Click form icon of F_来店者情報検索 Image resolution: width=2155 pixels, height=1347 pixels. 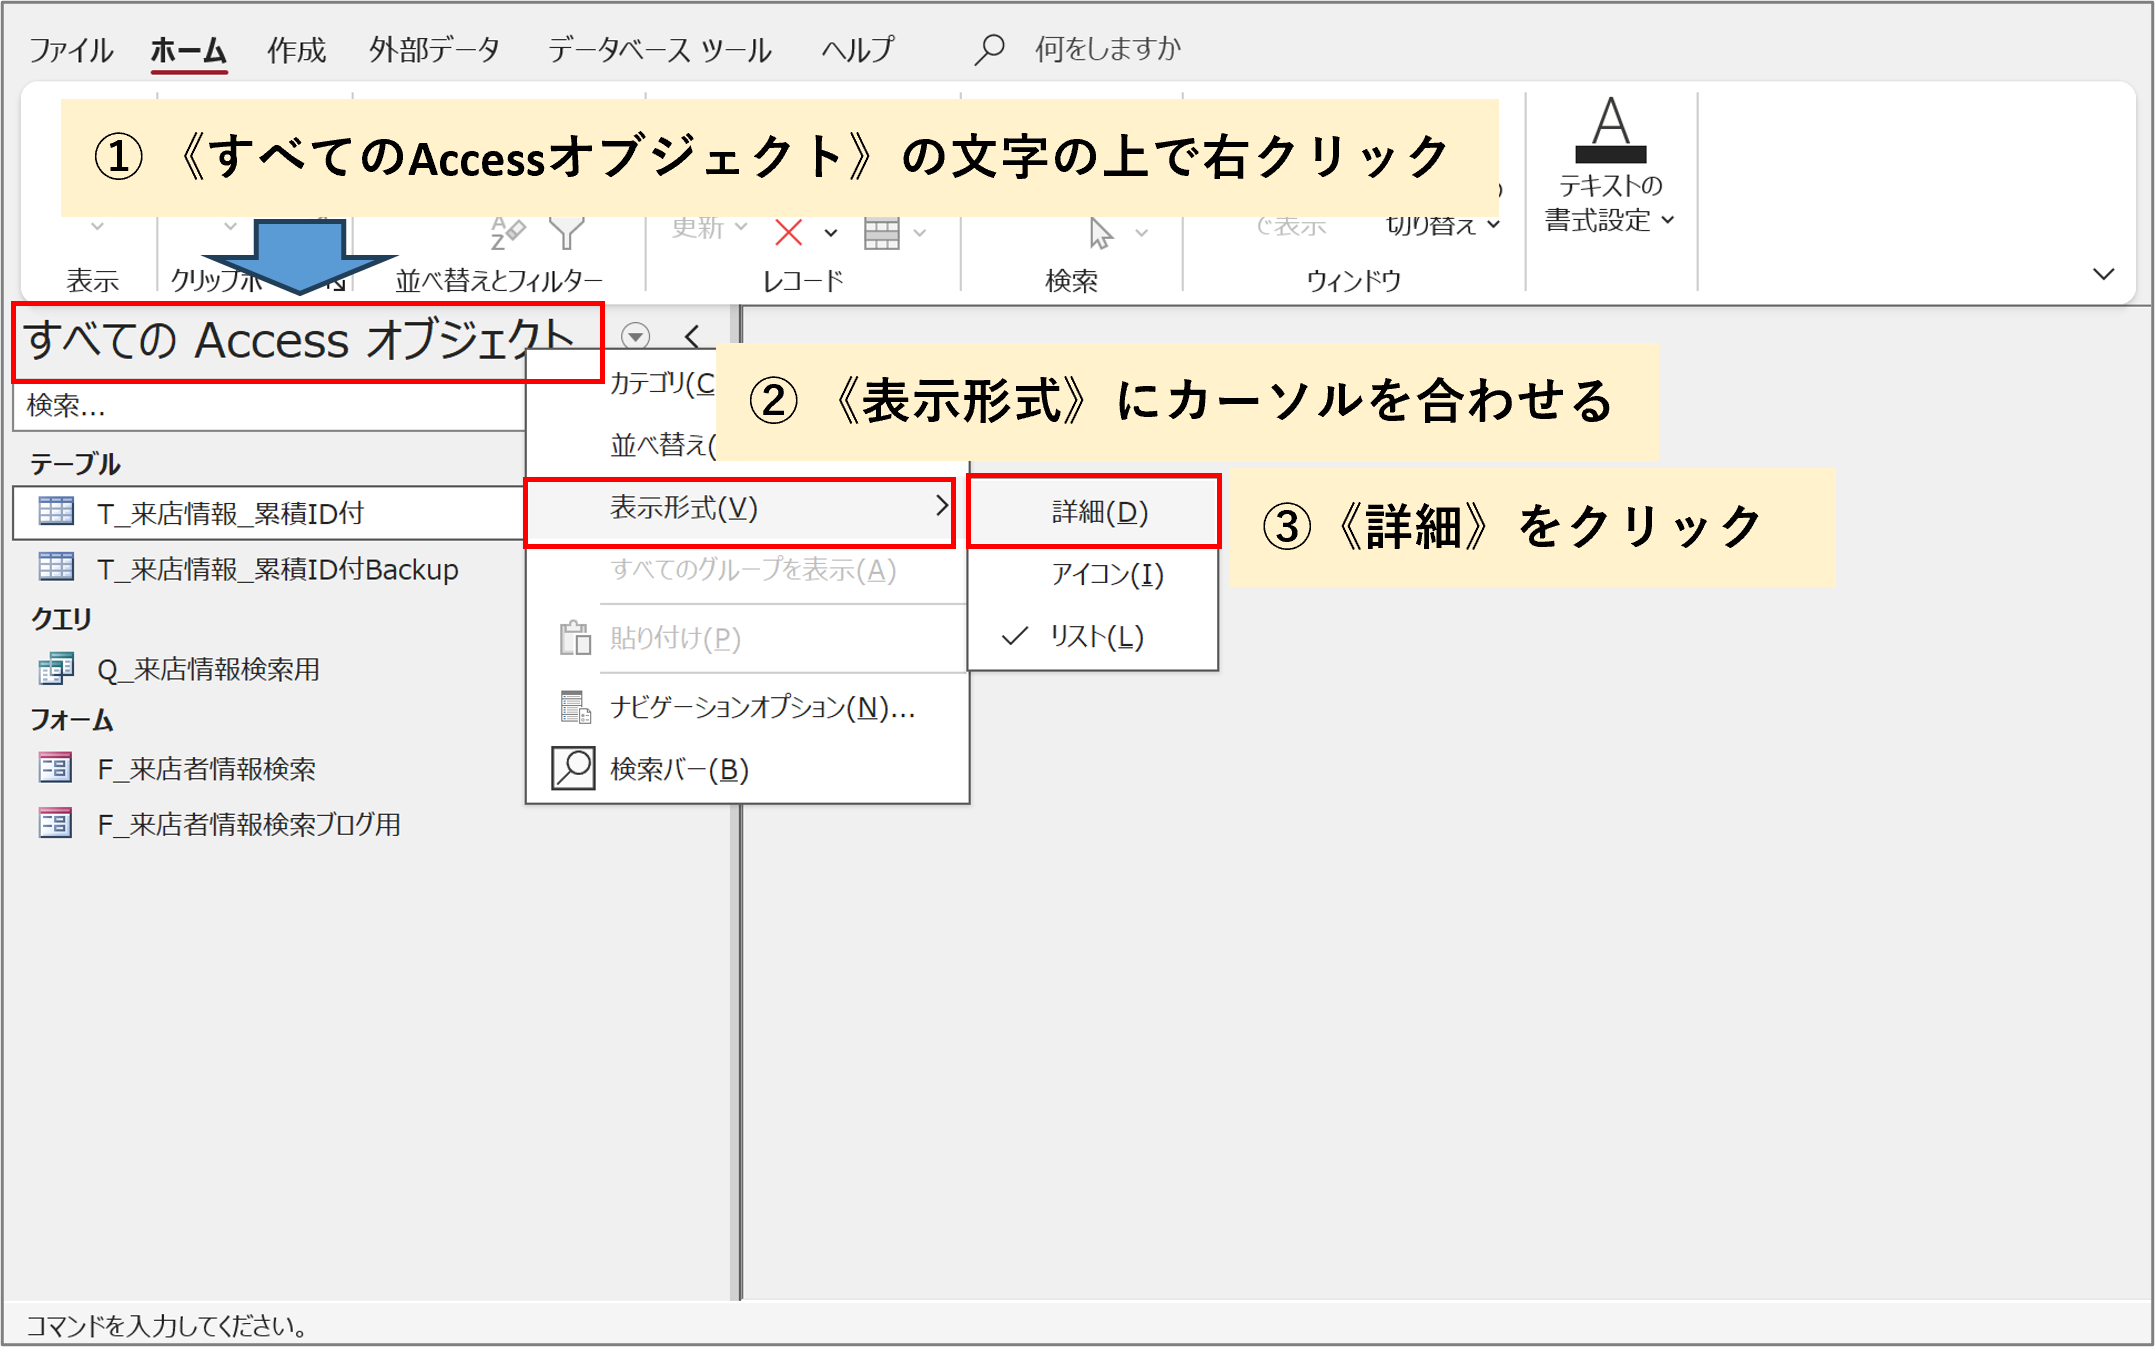pos(56,768)
